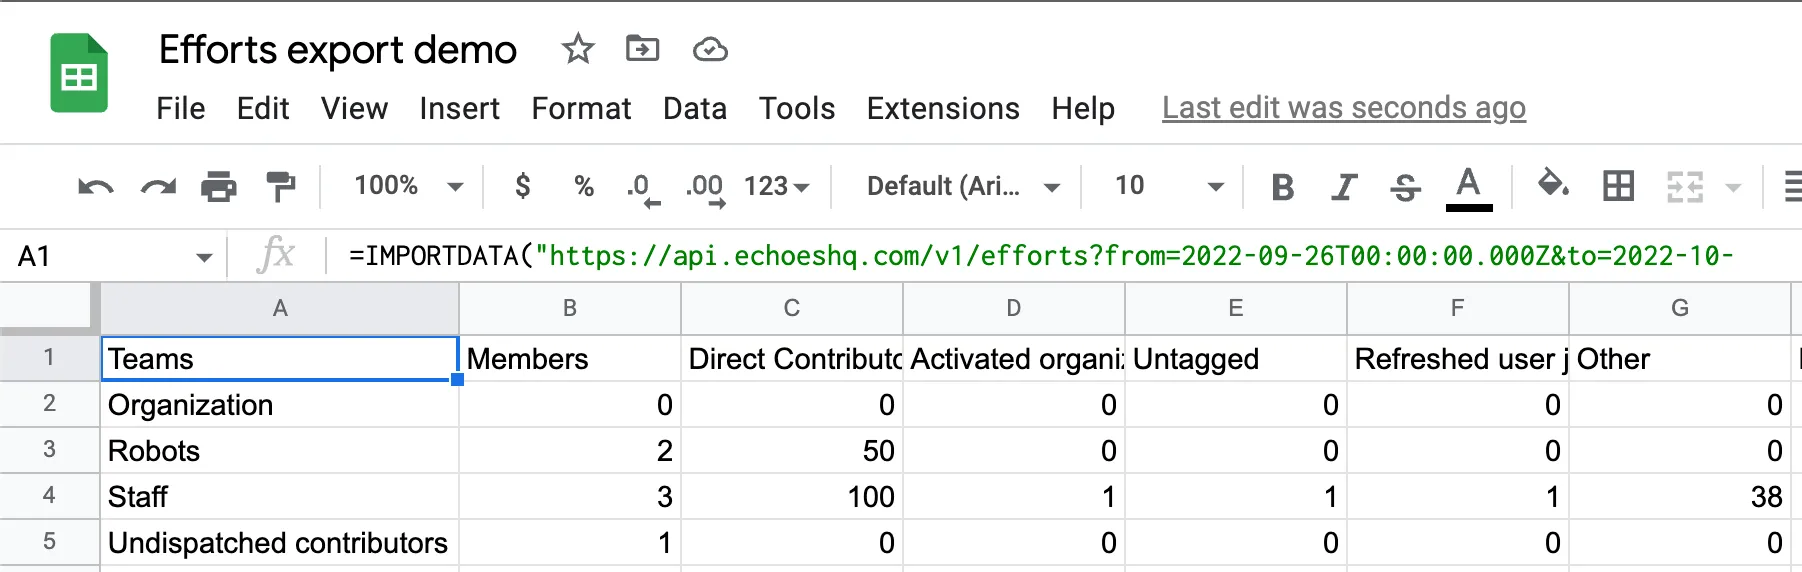
Task: Expand the name box dropdown arrow
Action: point(204,258)
